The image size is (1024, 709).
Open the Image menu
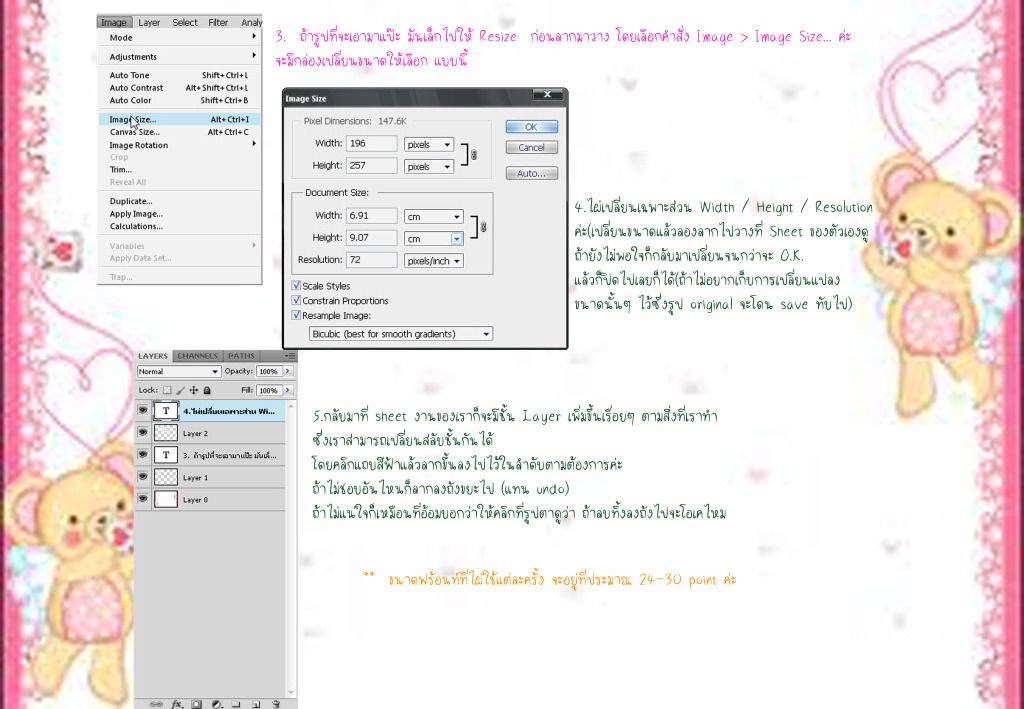[114, 22]
